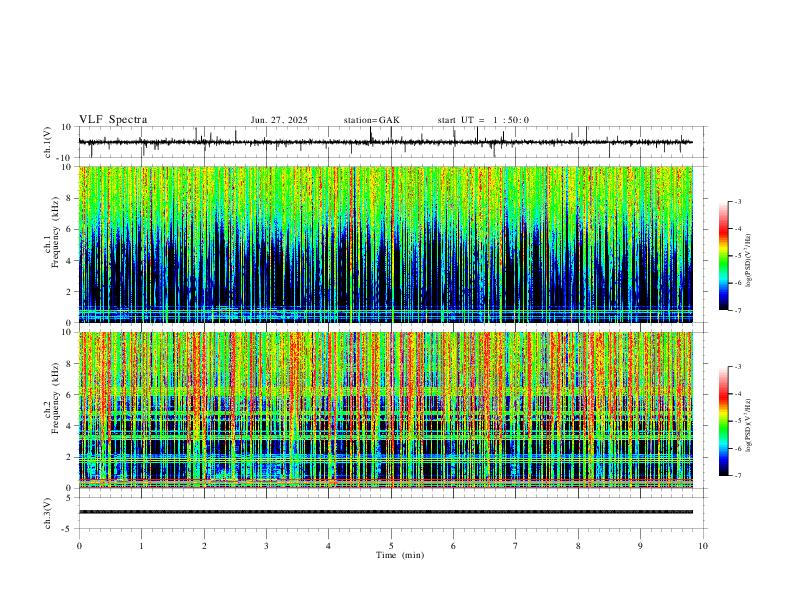This screenshot has width=792, height=612.
Task: Click the "station=GAK" header label
Action: [x=371, y=120]
